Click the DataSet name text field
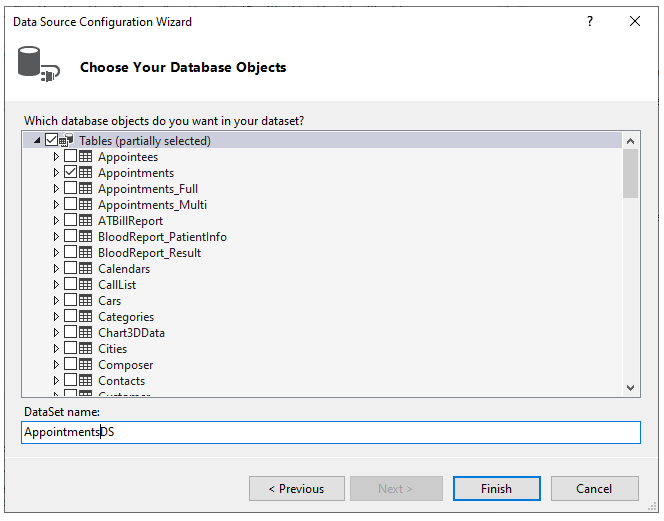This screenshot has height=521, width=664. coord(330,432)
